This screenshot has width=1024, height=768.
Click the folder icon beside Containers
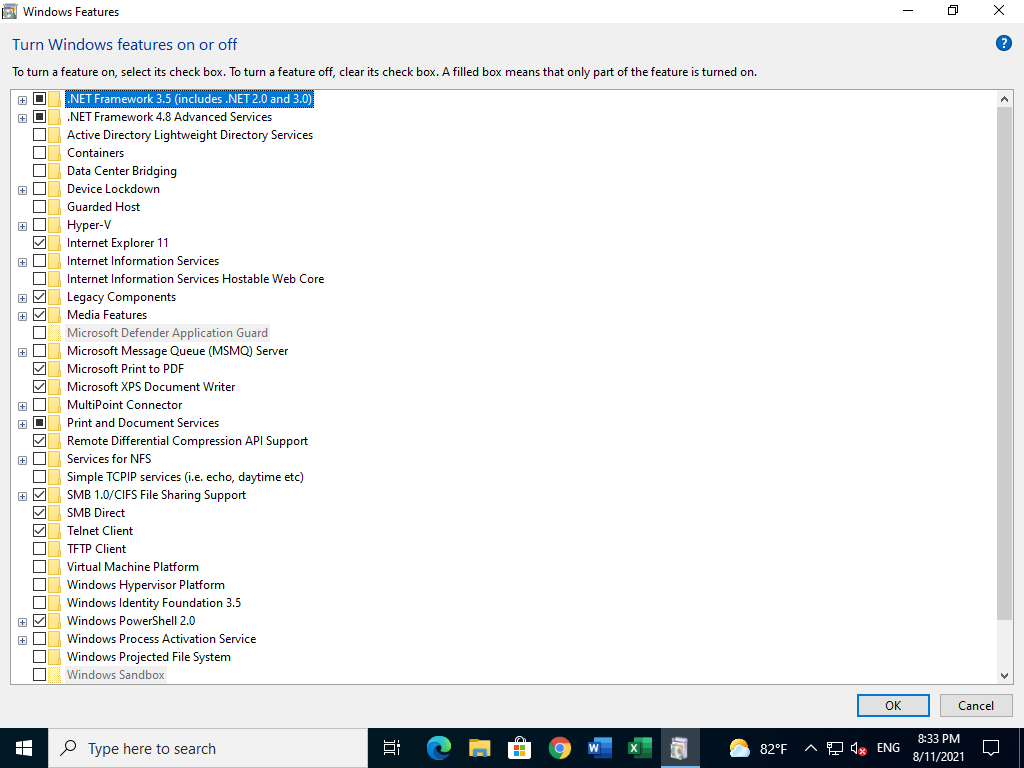tap(54, 153)
